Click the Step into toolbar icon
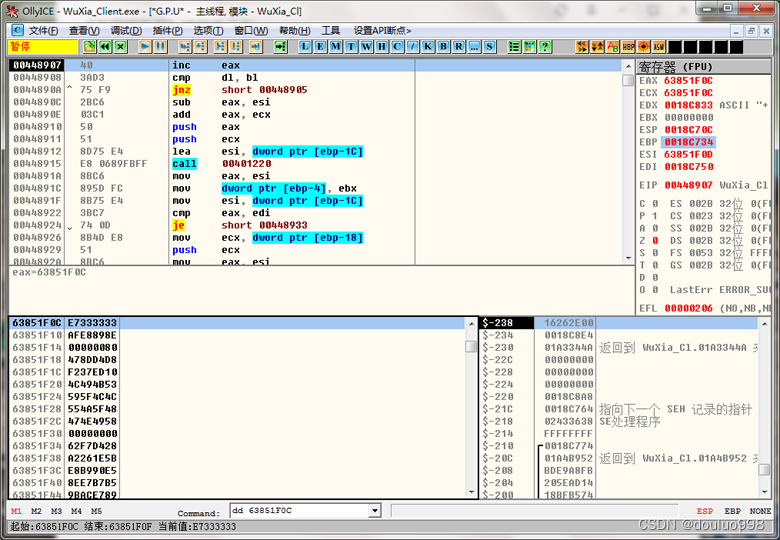Image resolution: width=780 pixels, height=540 pixels. click(x=185, y=47)
